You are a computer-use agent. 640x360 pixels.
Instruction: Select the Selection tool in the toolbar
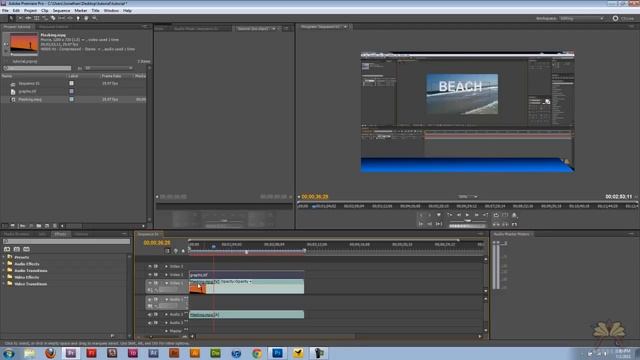pos(11,18)
